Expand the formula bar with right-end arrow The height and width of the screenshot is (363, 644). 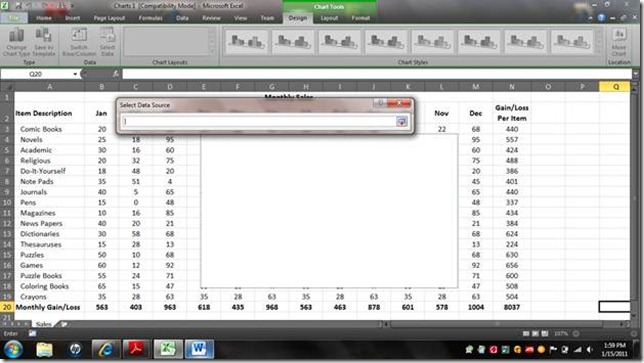click(x=636, y=74)
